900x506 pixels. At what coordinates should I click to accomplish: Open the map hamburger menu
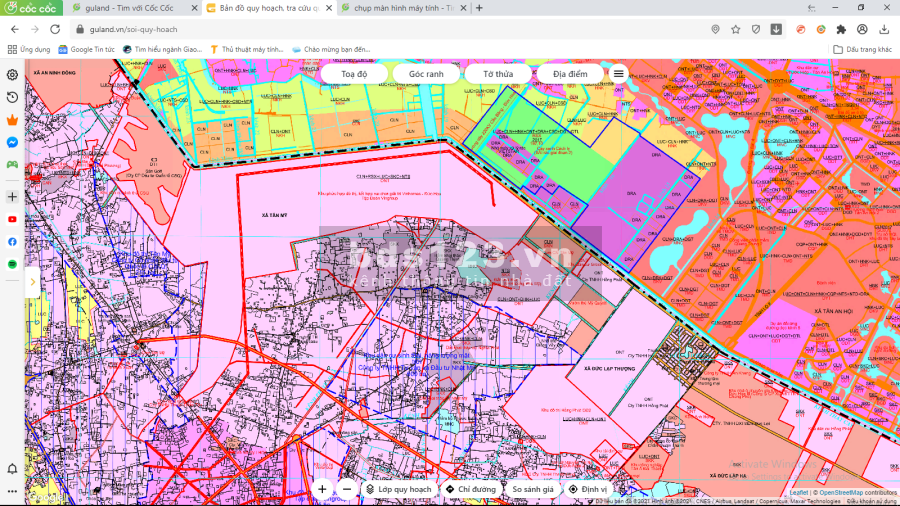tap(618, 73)
